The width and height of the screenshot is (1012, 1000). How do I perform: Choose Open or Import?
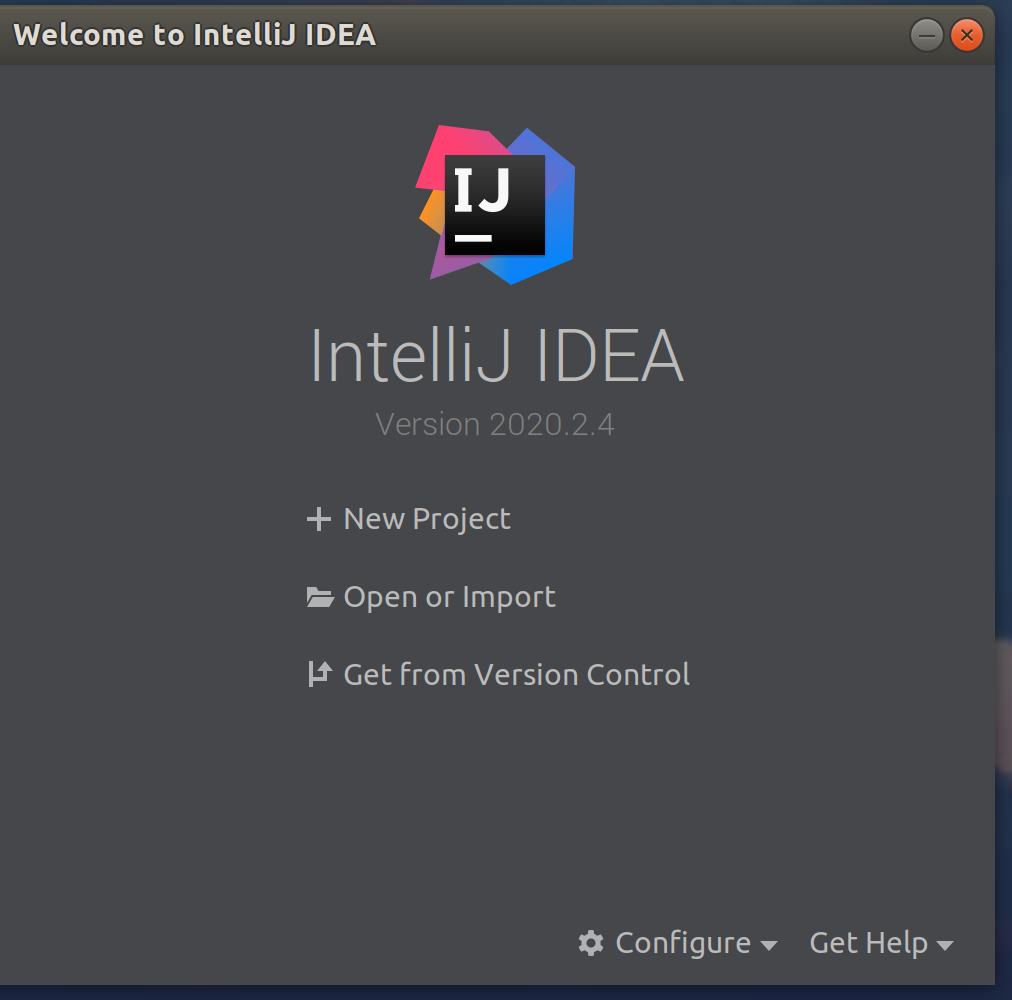(x=449, y=598)
